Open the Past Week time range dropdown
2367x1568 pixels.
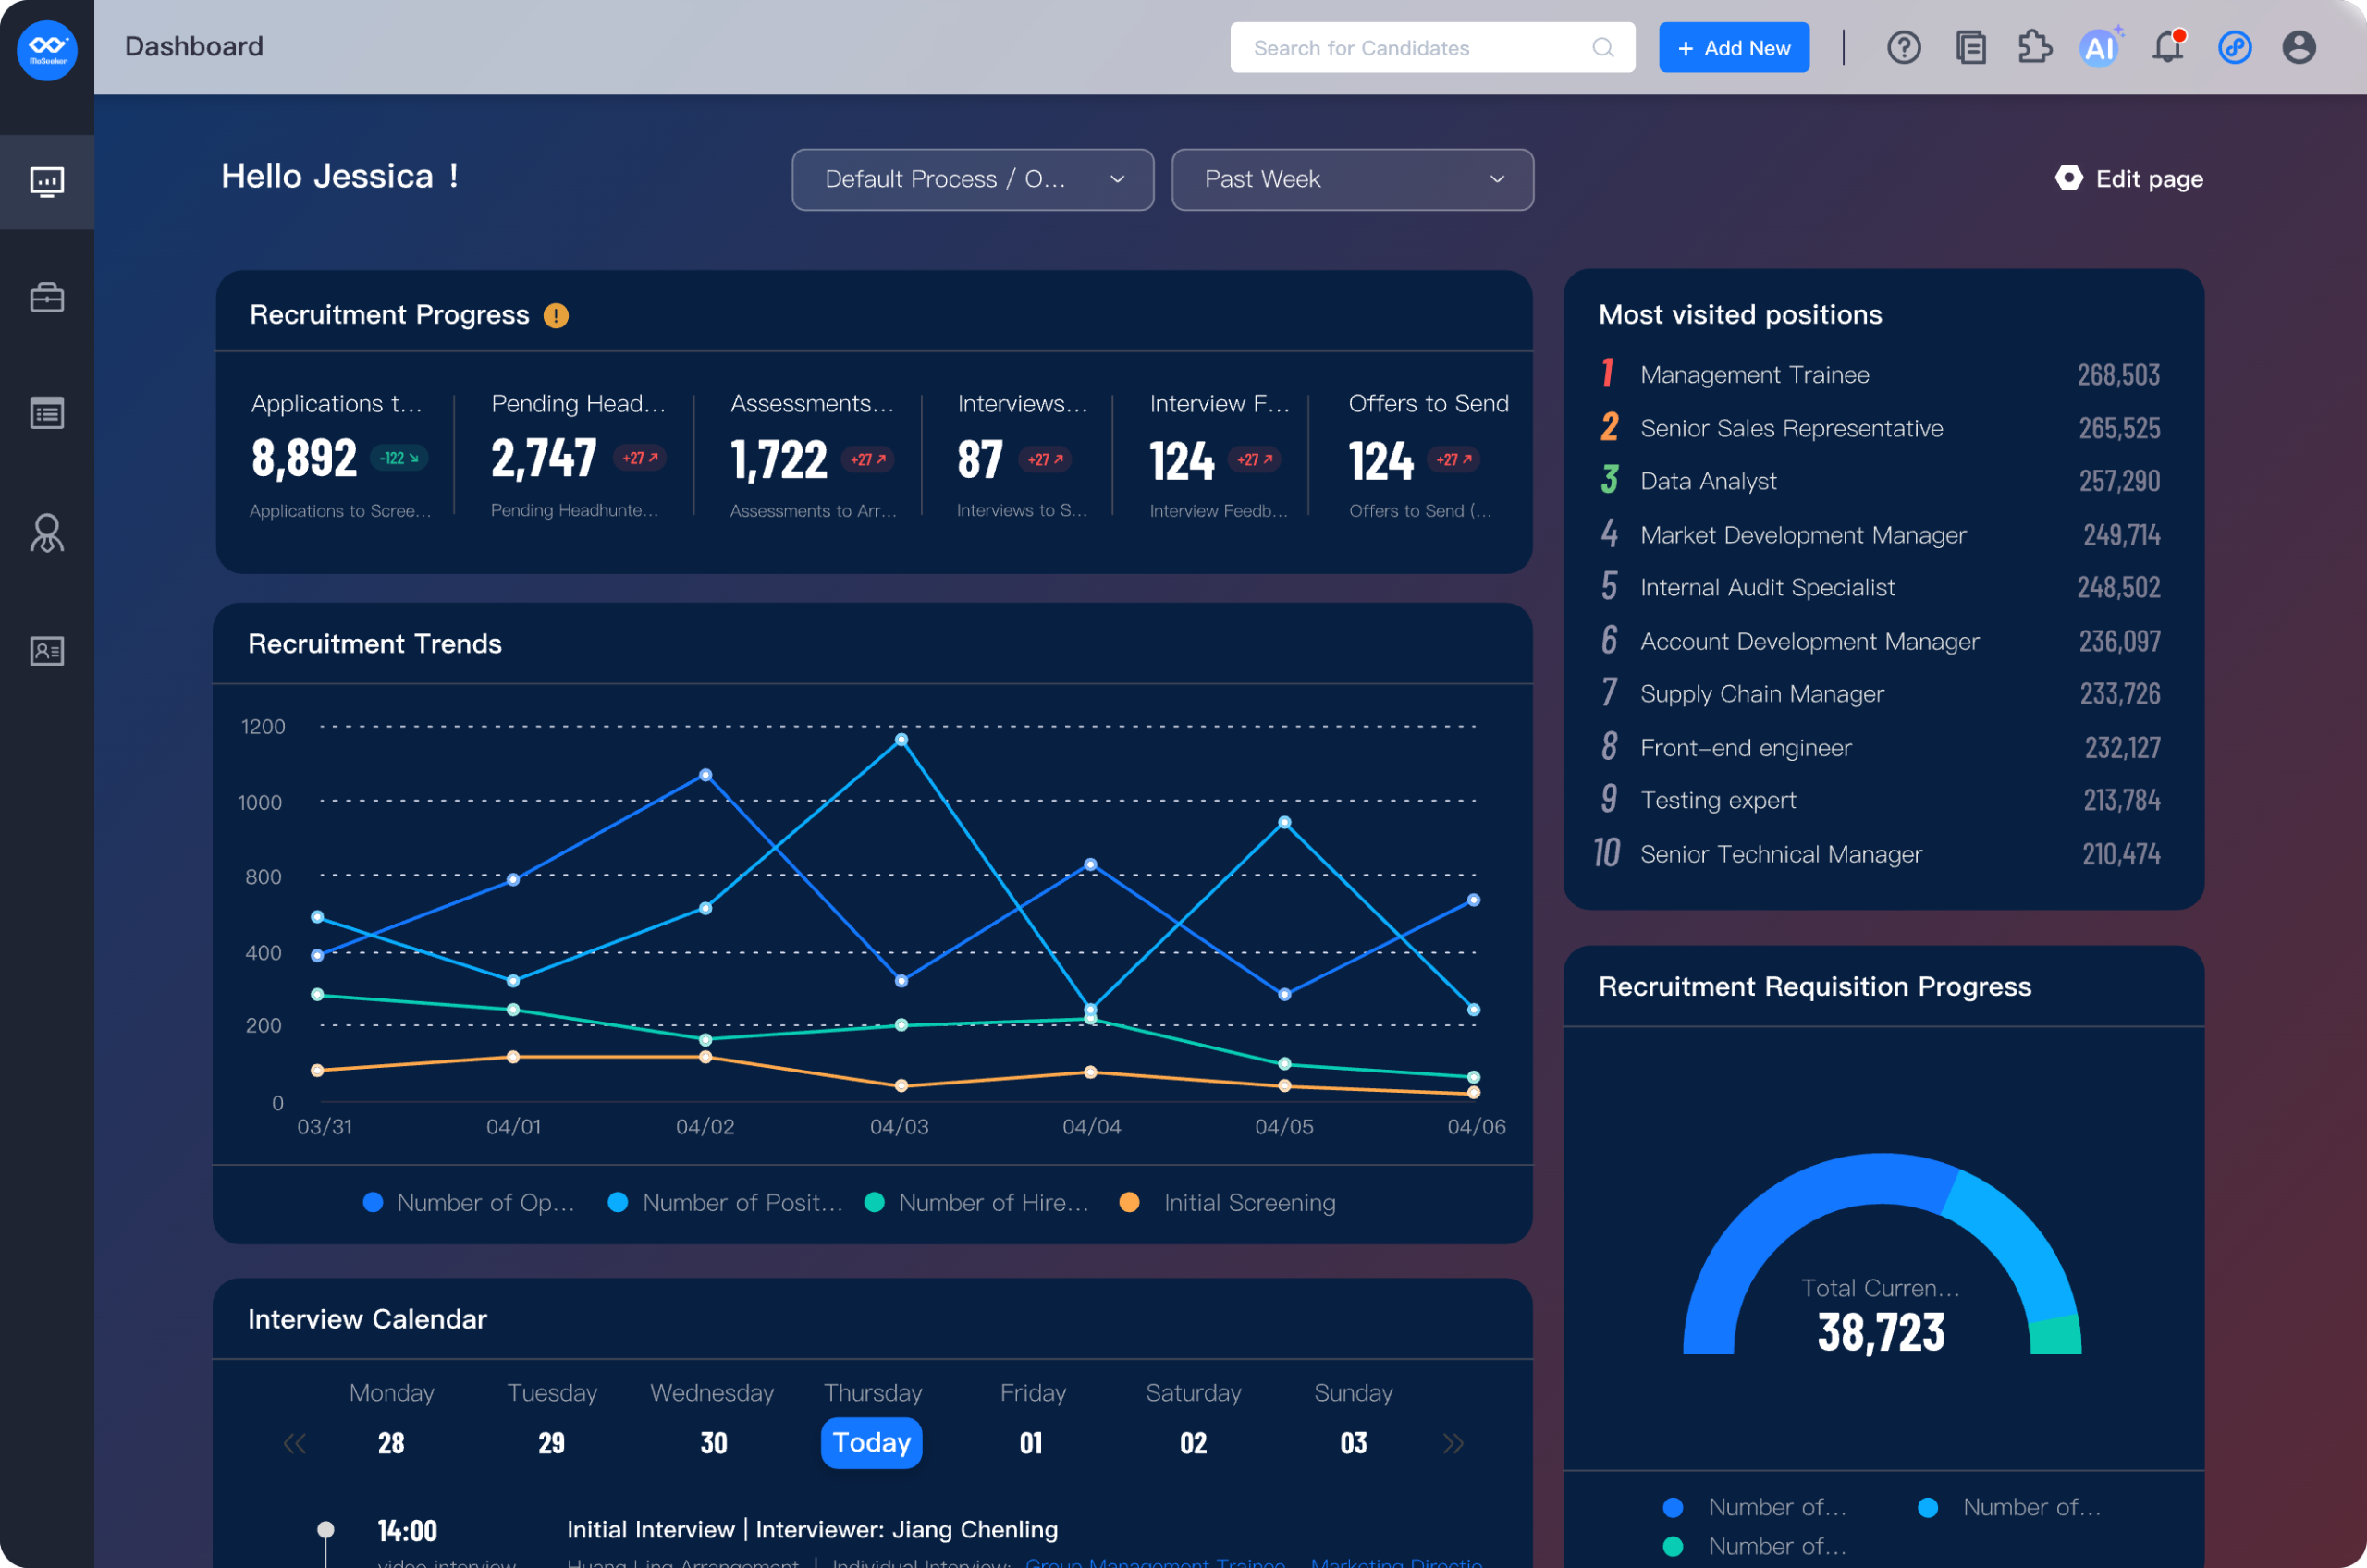tap(1352, 180)
